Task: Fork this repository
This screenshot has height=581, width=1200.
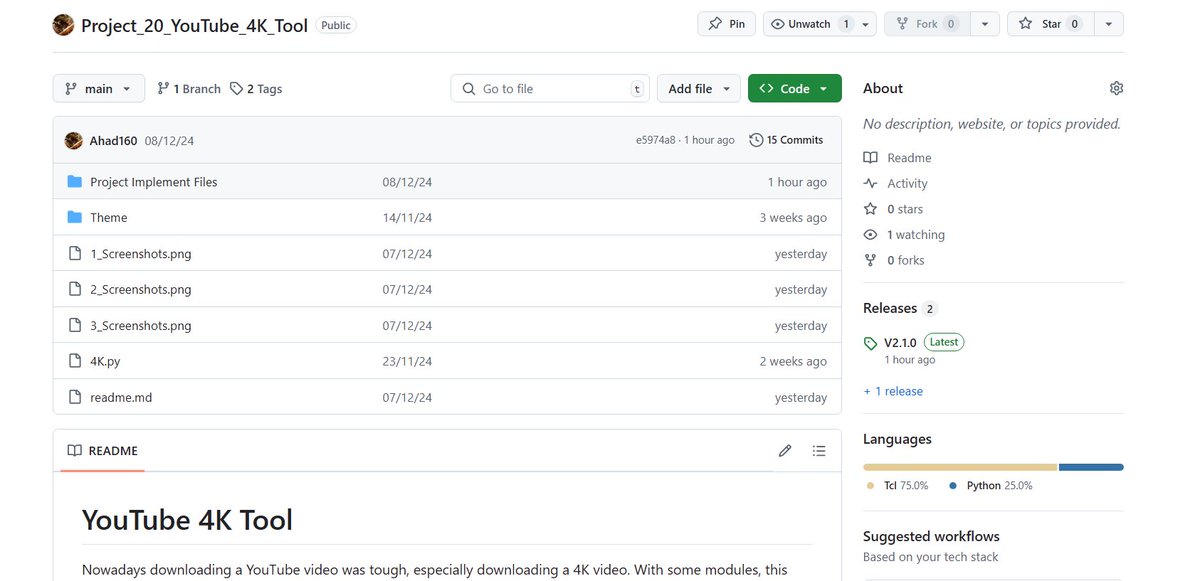Action: [927, 24]
